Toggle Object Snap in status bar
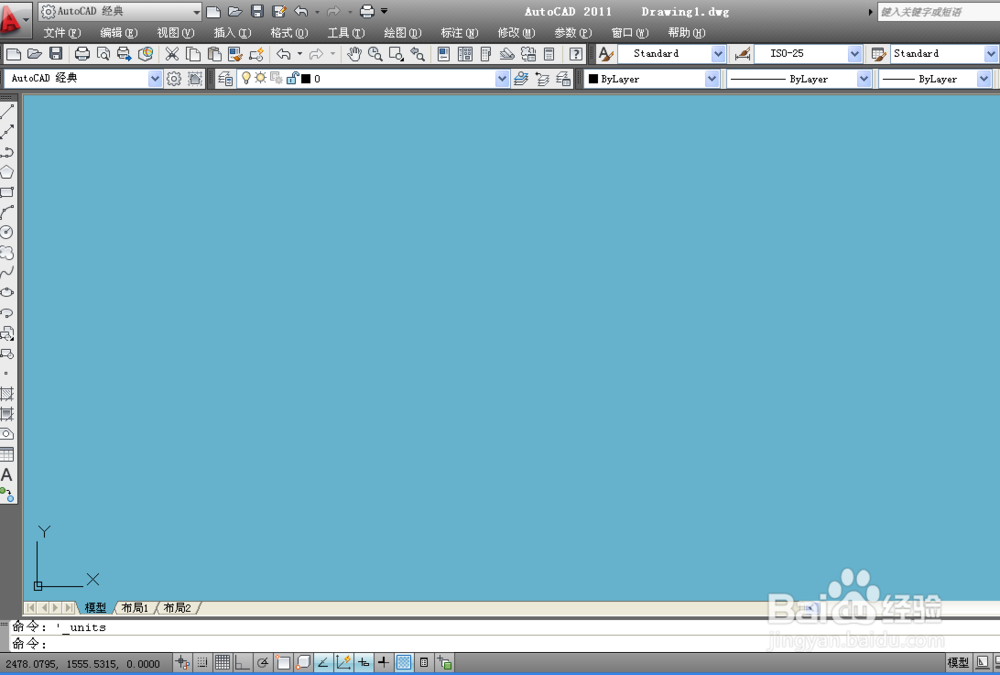This screenshot has width=1000, height=675. point(283,663)
